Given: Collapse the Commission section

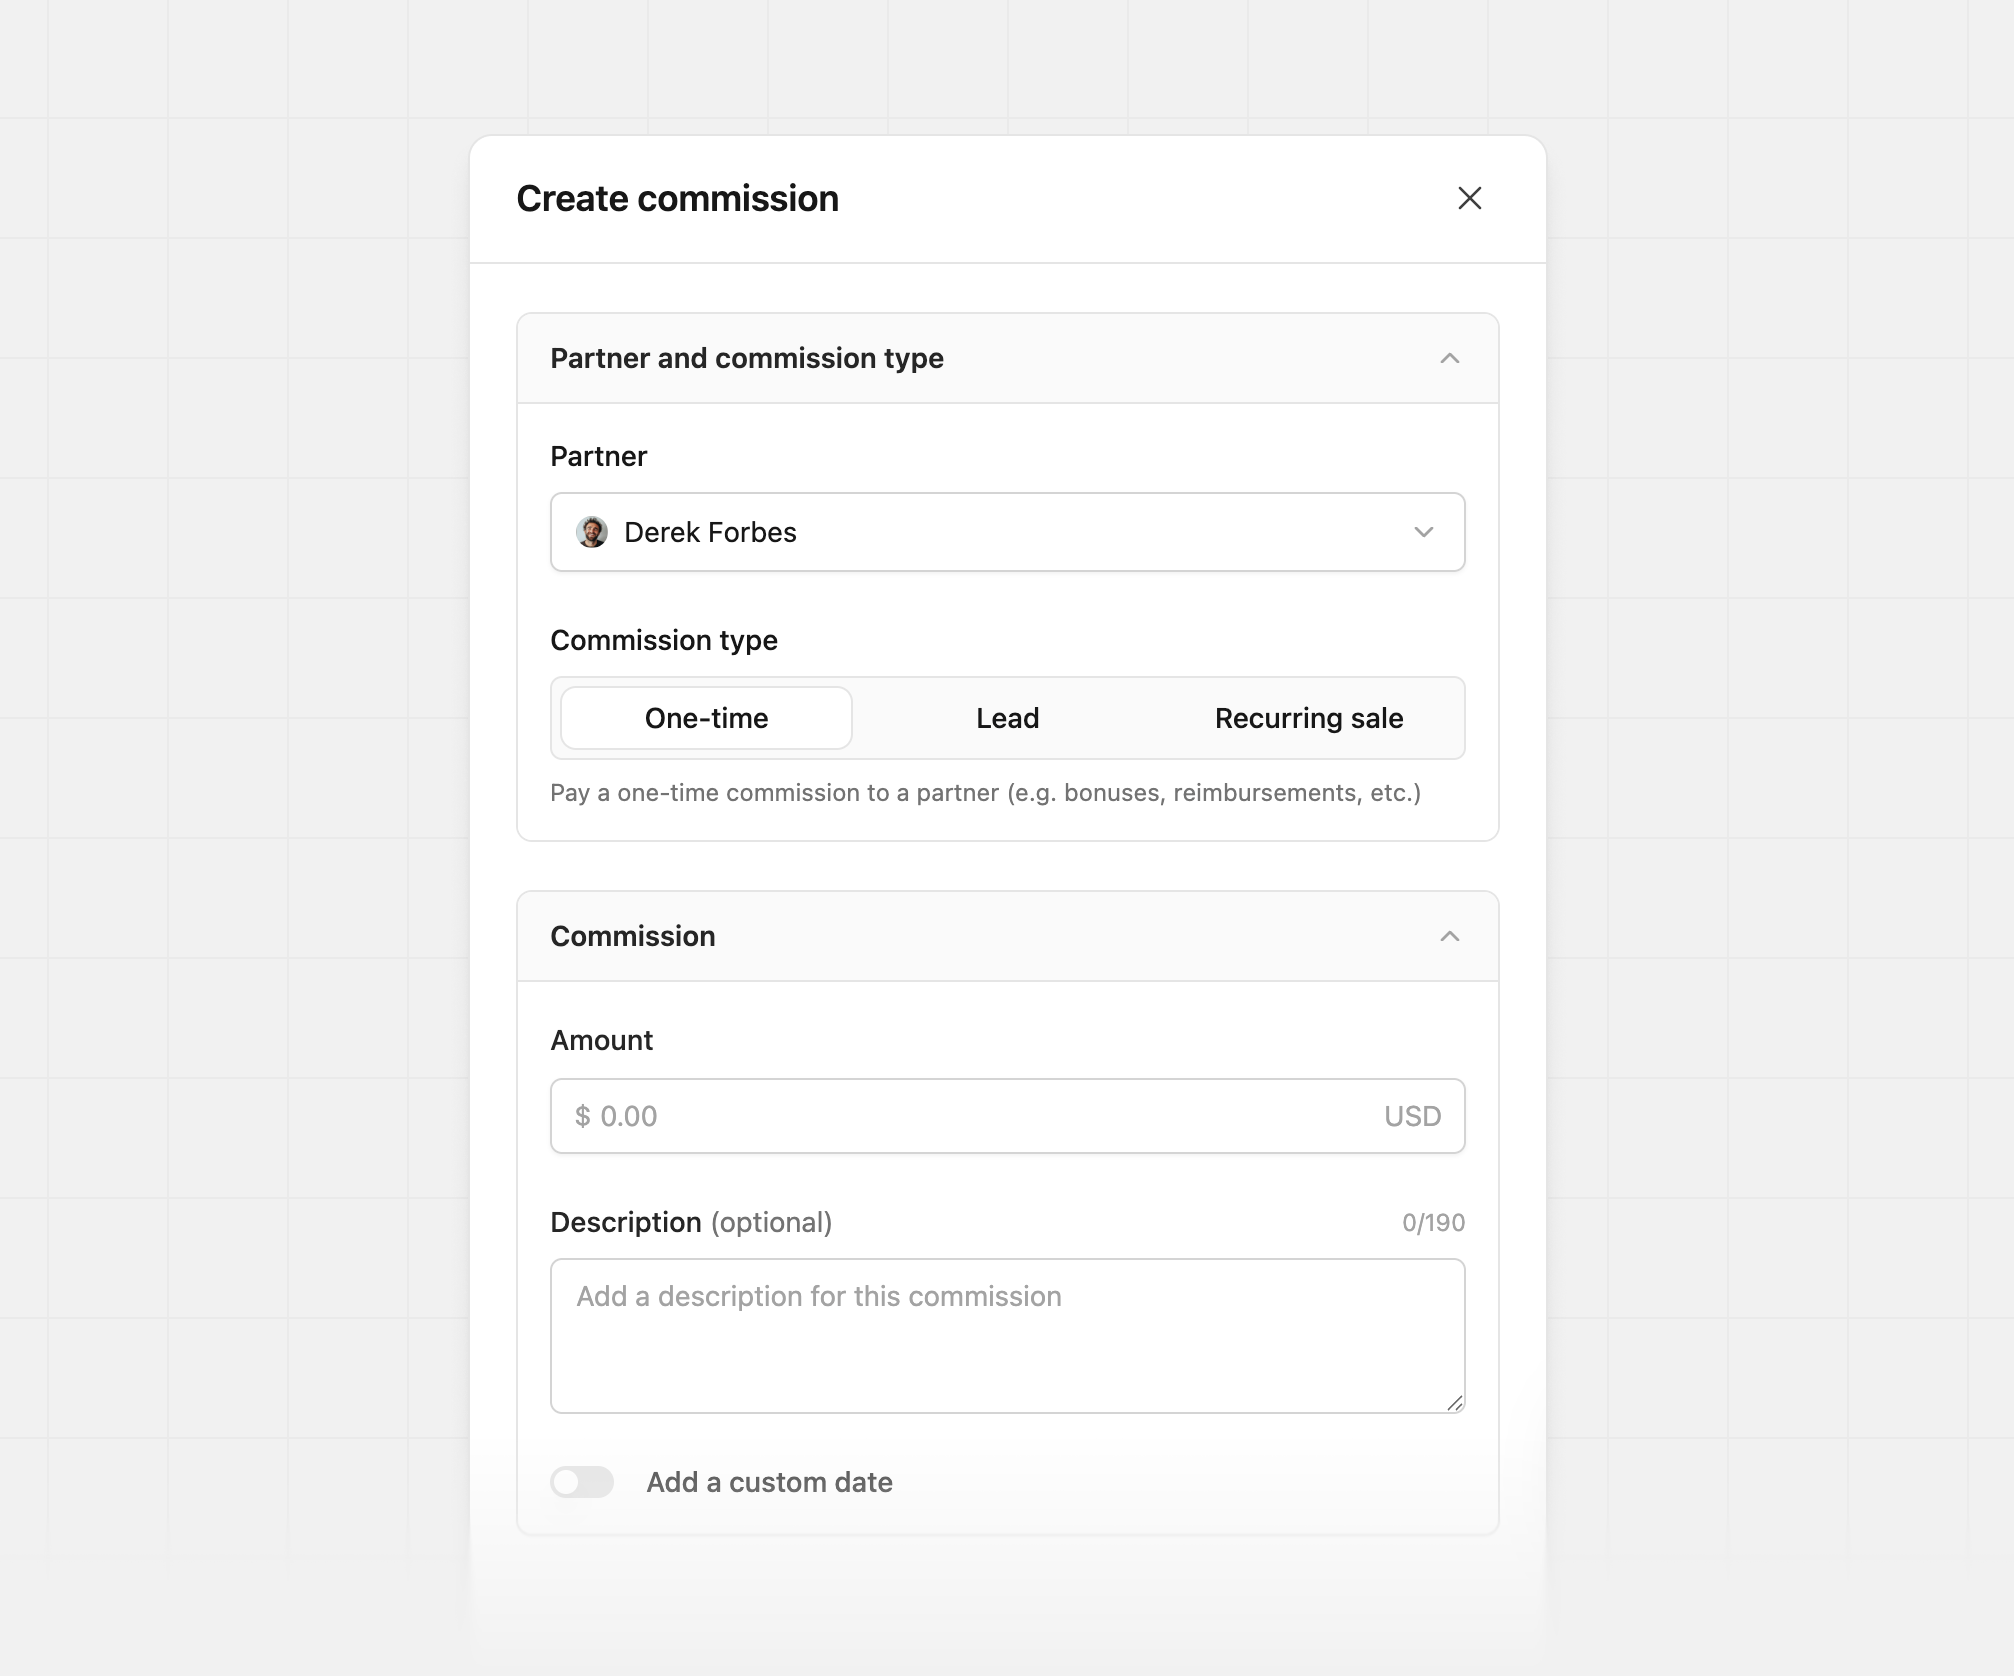Looking at the screenshot, I should tap(1452, 936).
